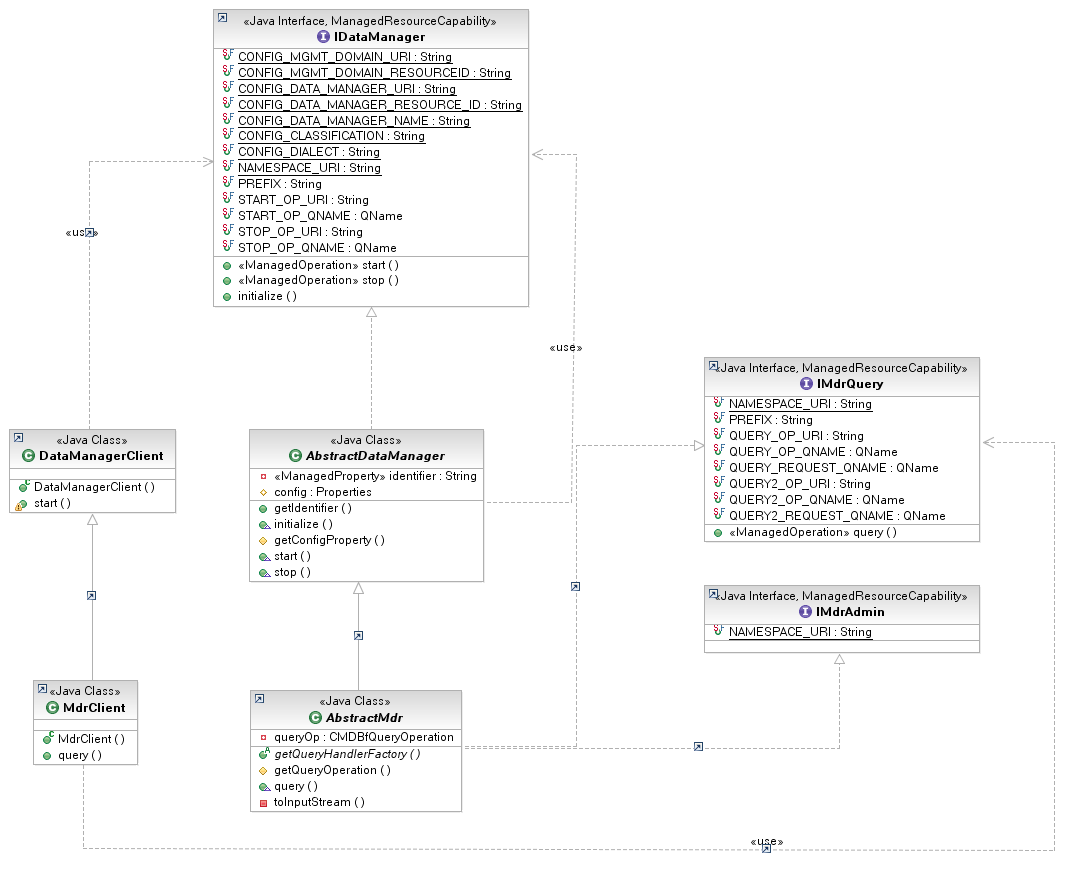
Task: Select the queryOp : CMDBfQueryOperation attribute
Action: pos(363,737)
